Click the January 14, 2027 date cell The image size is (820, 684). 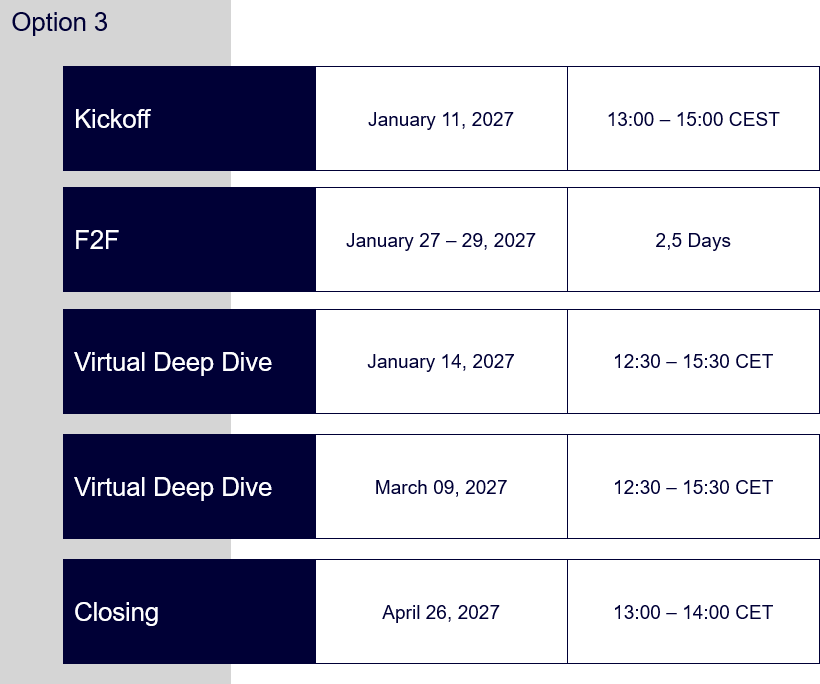click(x=441, y=361)
